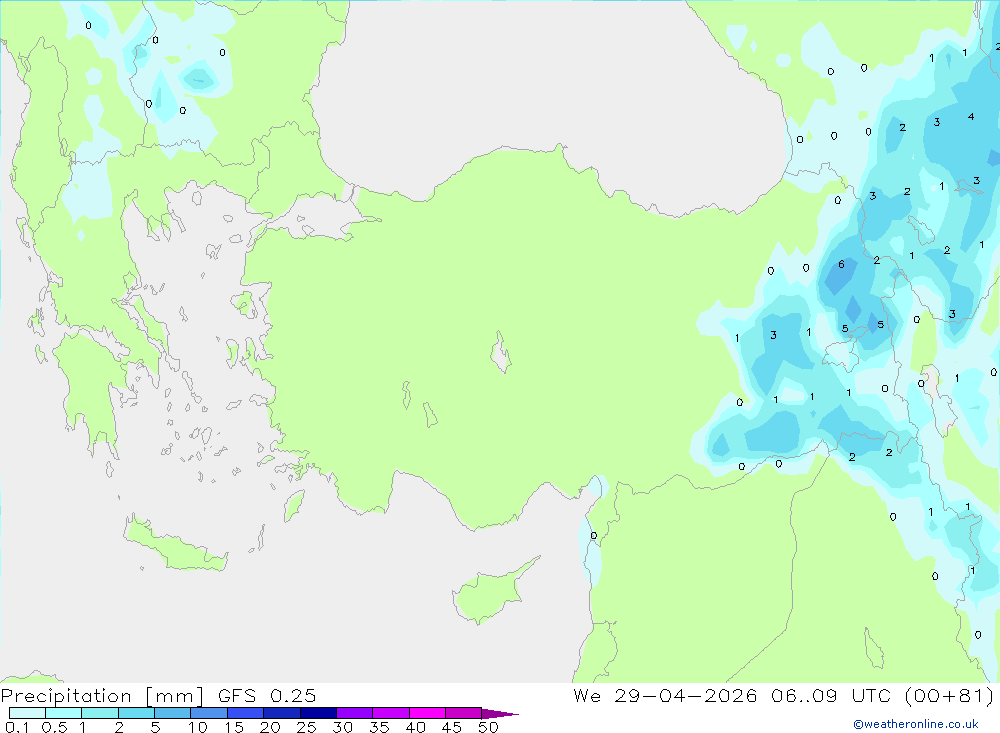Click the 35–40 mm violet legend swatch
1000x733 pixels.
coord(391,713)
